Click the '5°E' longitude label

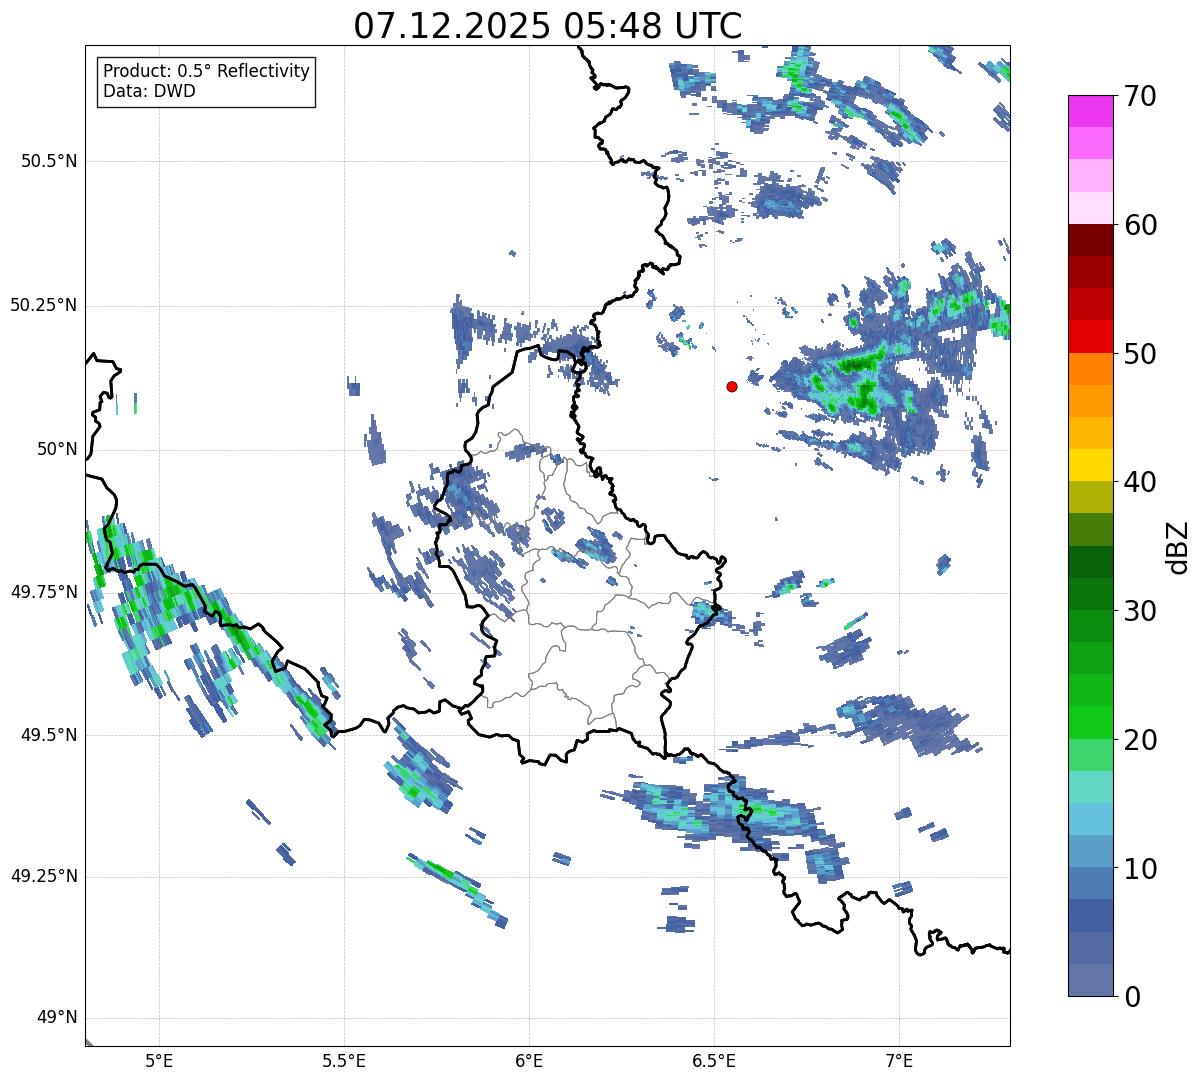tap(159, 1061)
